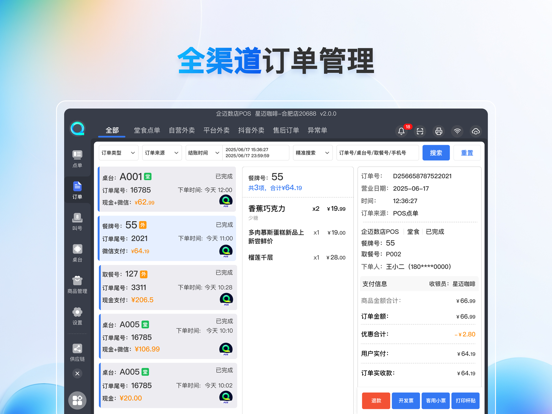Viewport: 552px width, 414px height.
Task: Open notifications bell with red badge
Action: [x=402, y=131]
